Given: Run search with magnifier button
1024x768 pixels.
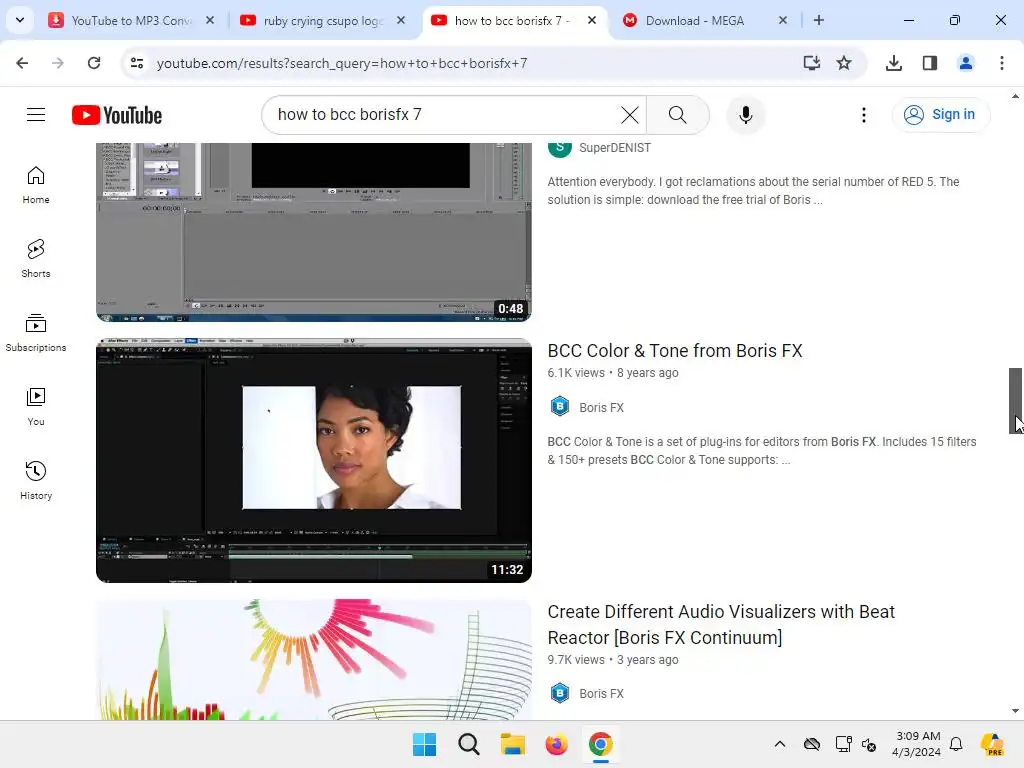Looking at the screenshot, I should click(x=677, y=115).
